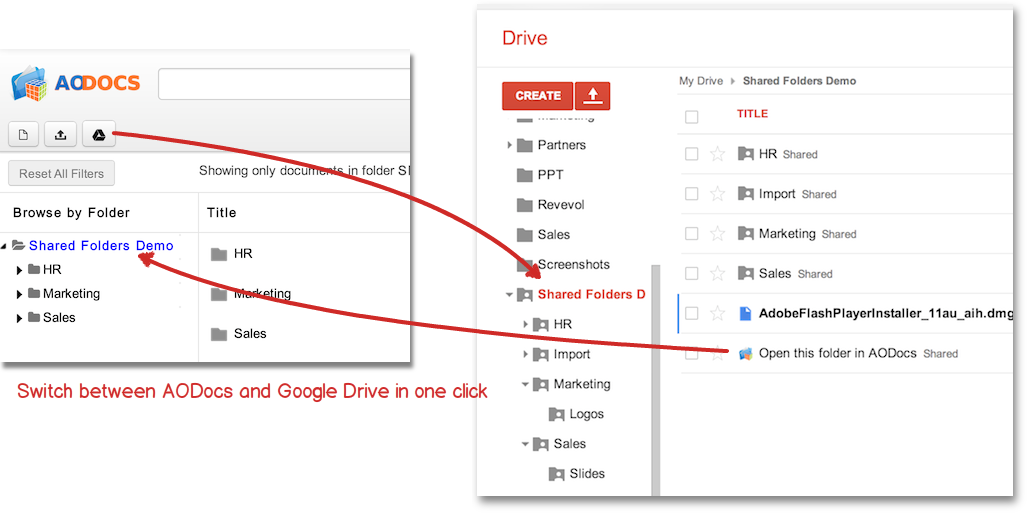Star the HR shared folder
The width and height of the screenshot is (1033, 516).
click(x=717, y=154)
